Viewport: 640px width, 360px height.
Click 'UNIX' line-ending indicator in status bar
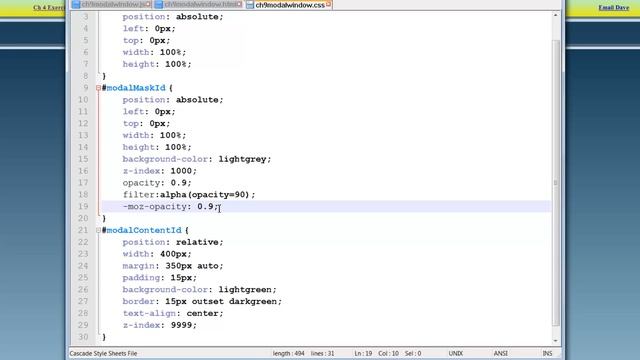(x=456, y=353)
